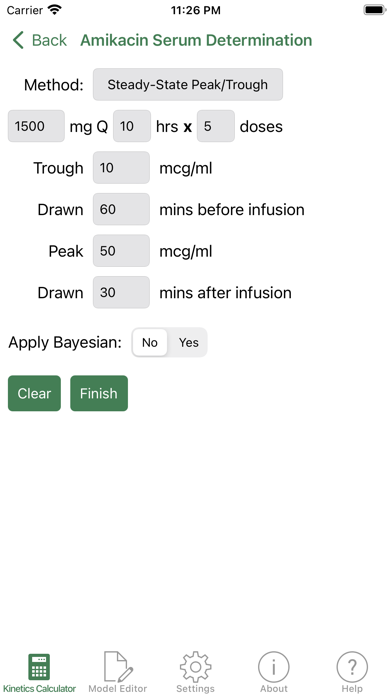Screen dimensions: 392x696
Task: Select the Peak concentration field
Action: (121, 251)
